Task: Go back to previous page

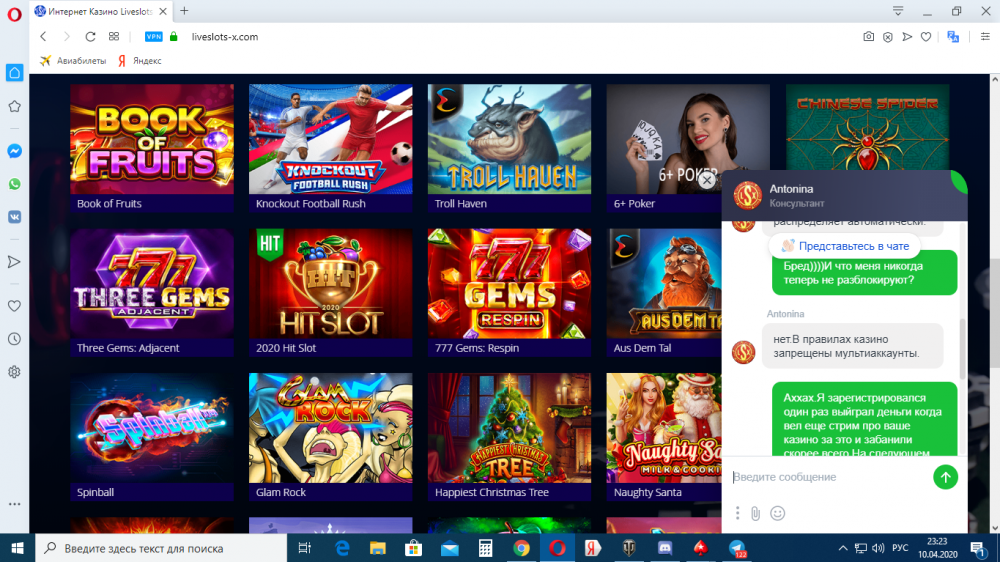Action: [43, 37]
